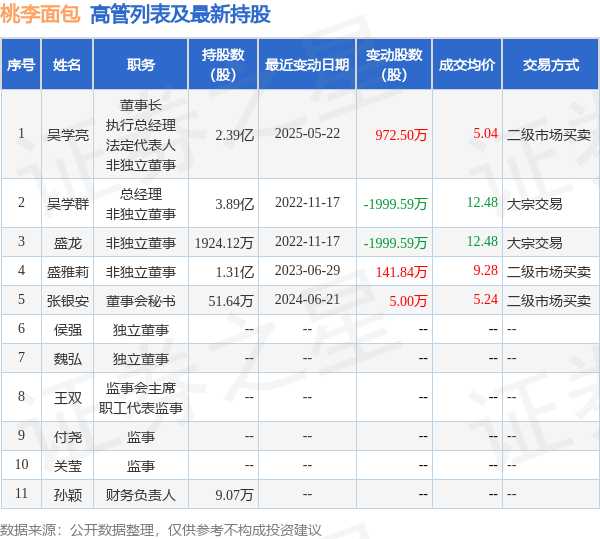600x539 pixels.
Task: Click the 执行总经理 position text
Action: 141,125
